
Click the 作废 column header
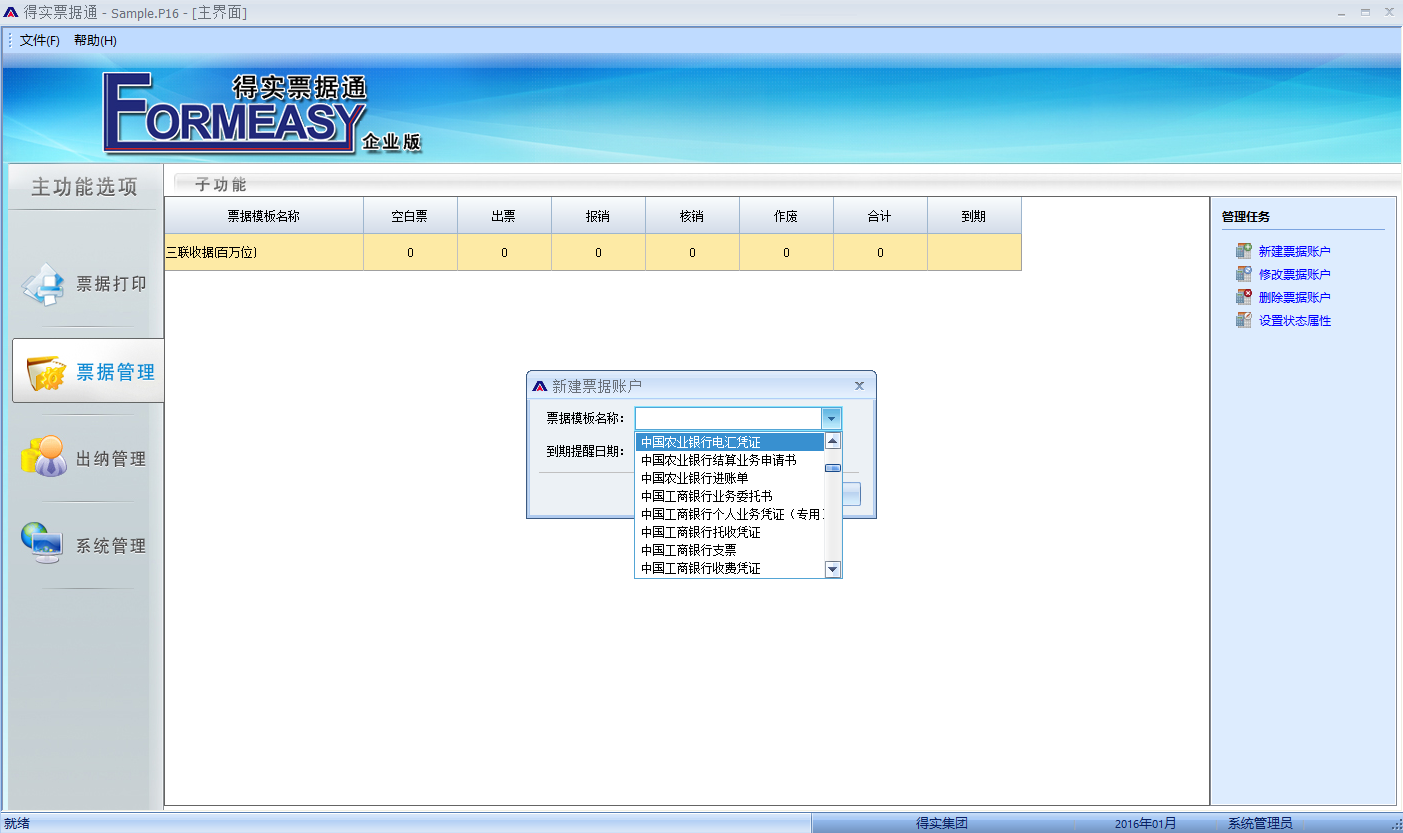tap(786, 216)
